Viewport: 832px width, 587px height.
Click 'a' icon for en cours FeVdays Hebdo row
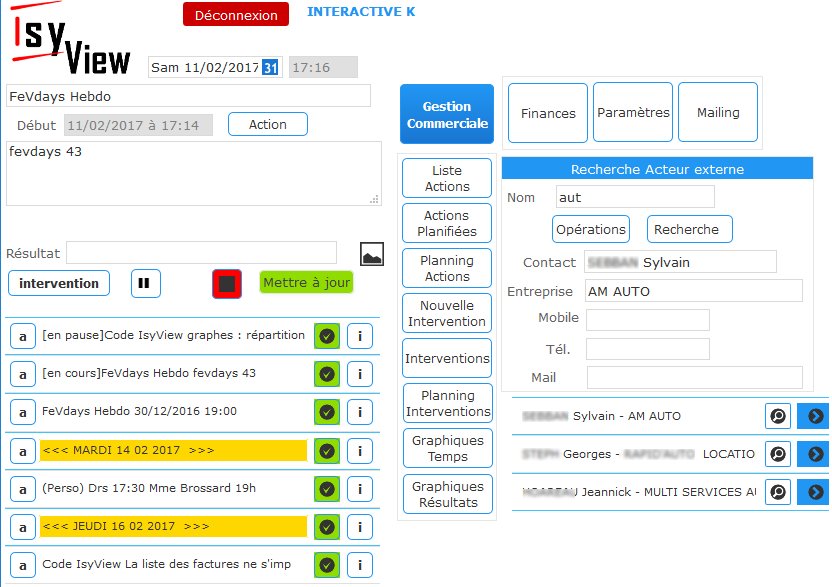tap(23, 374)
